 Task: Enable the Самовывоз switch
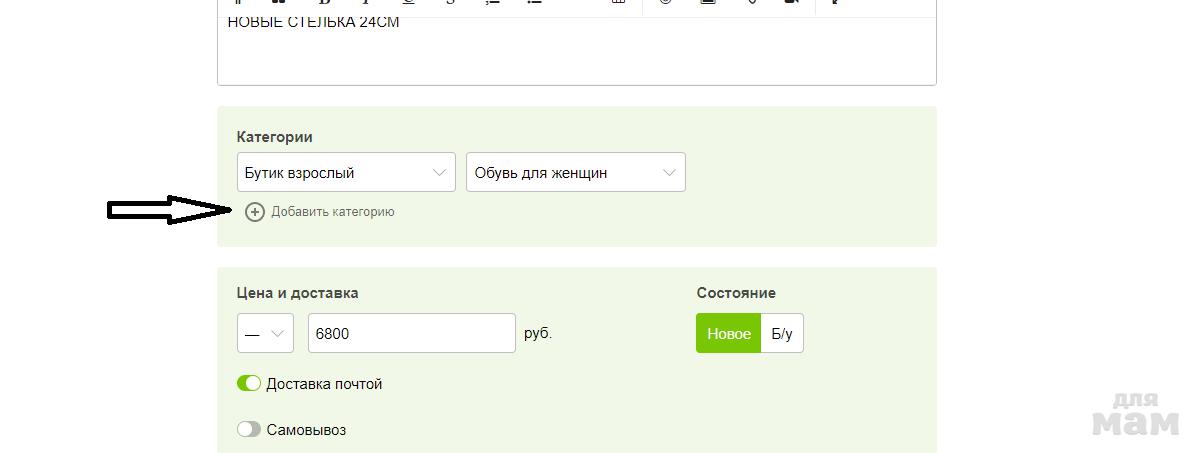249,430
